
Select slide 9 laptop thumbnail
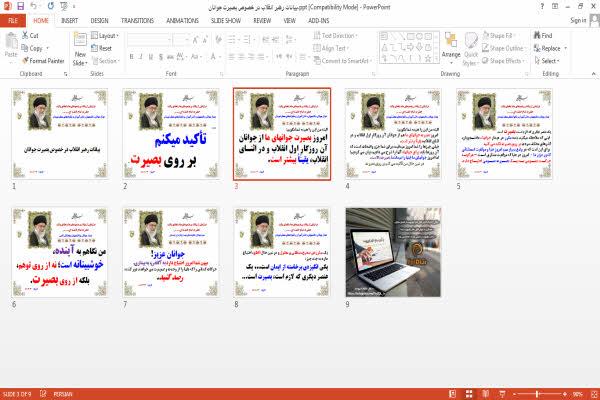pos(393,252)
